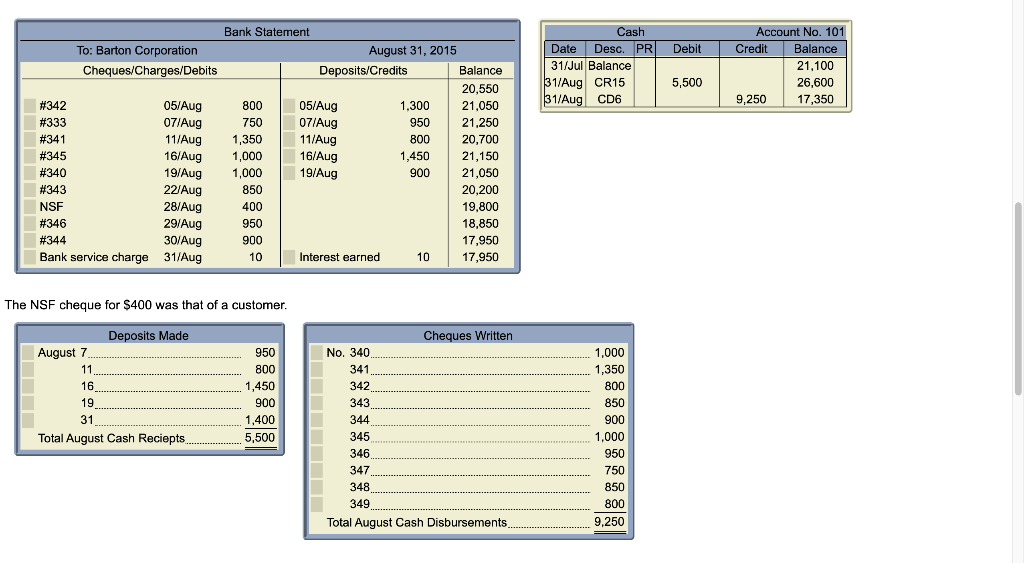Tick the 347 box in Cheques Written

(317, 470)
